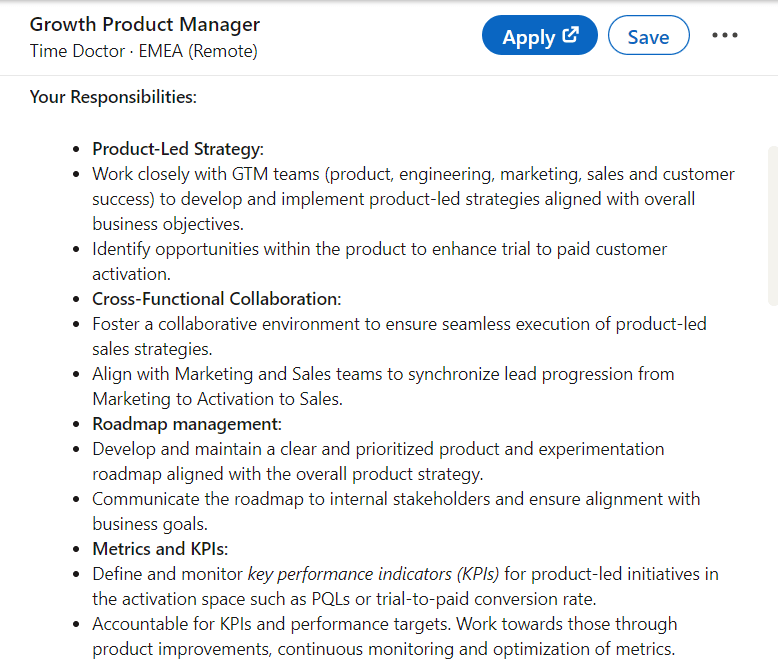
Task: Click the "Your Responsibilities:" heading
Action: tap(113, 97)
